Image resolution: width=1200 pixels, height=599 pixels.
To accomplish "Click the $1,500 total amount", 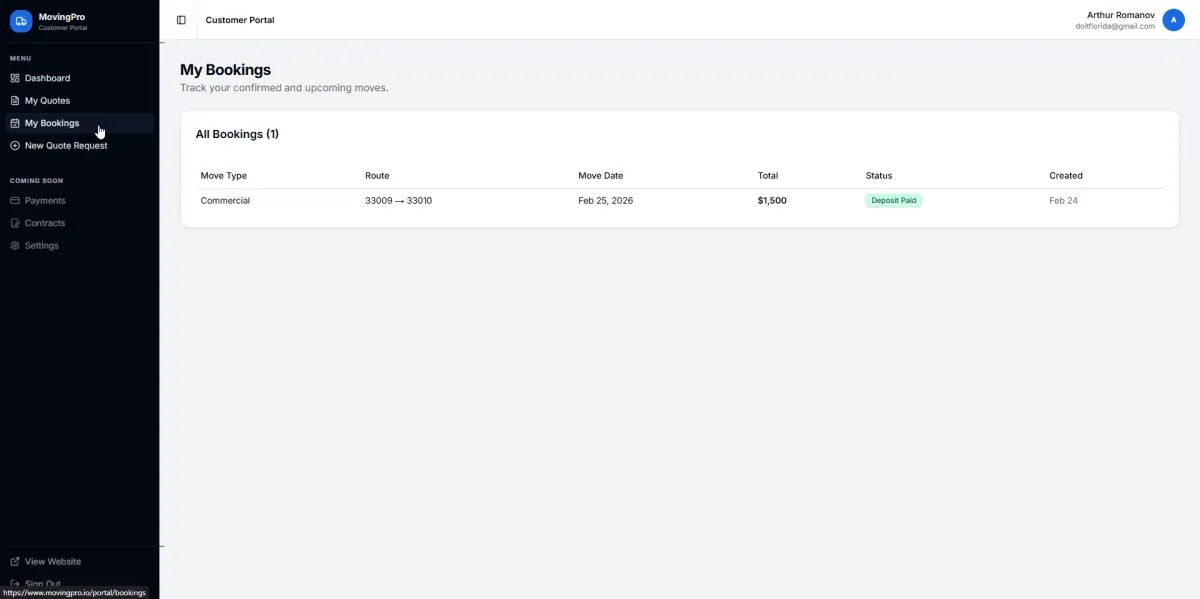I will (x=772, y=201).
